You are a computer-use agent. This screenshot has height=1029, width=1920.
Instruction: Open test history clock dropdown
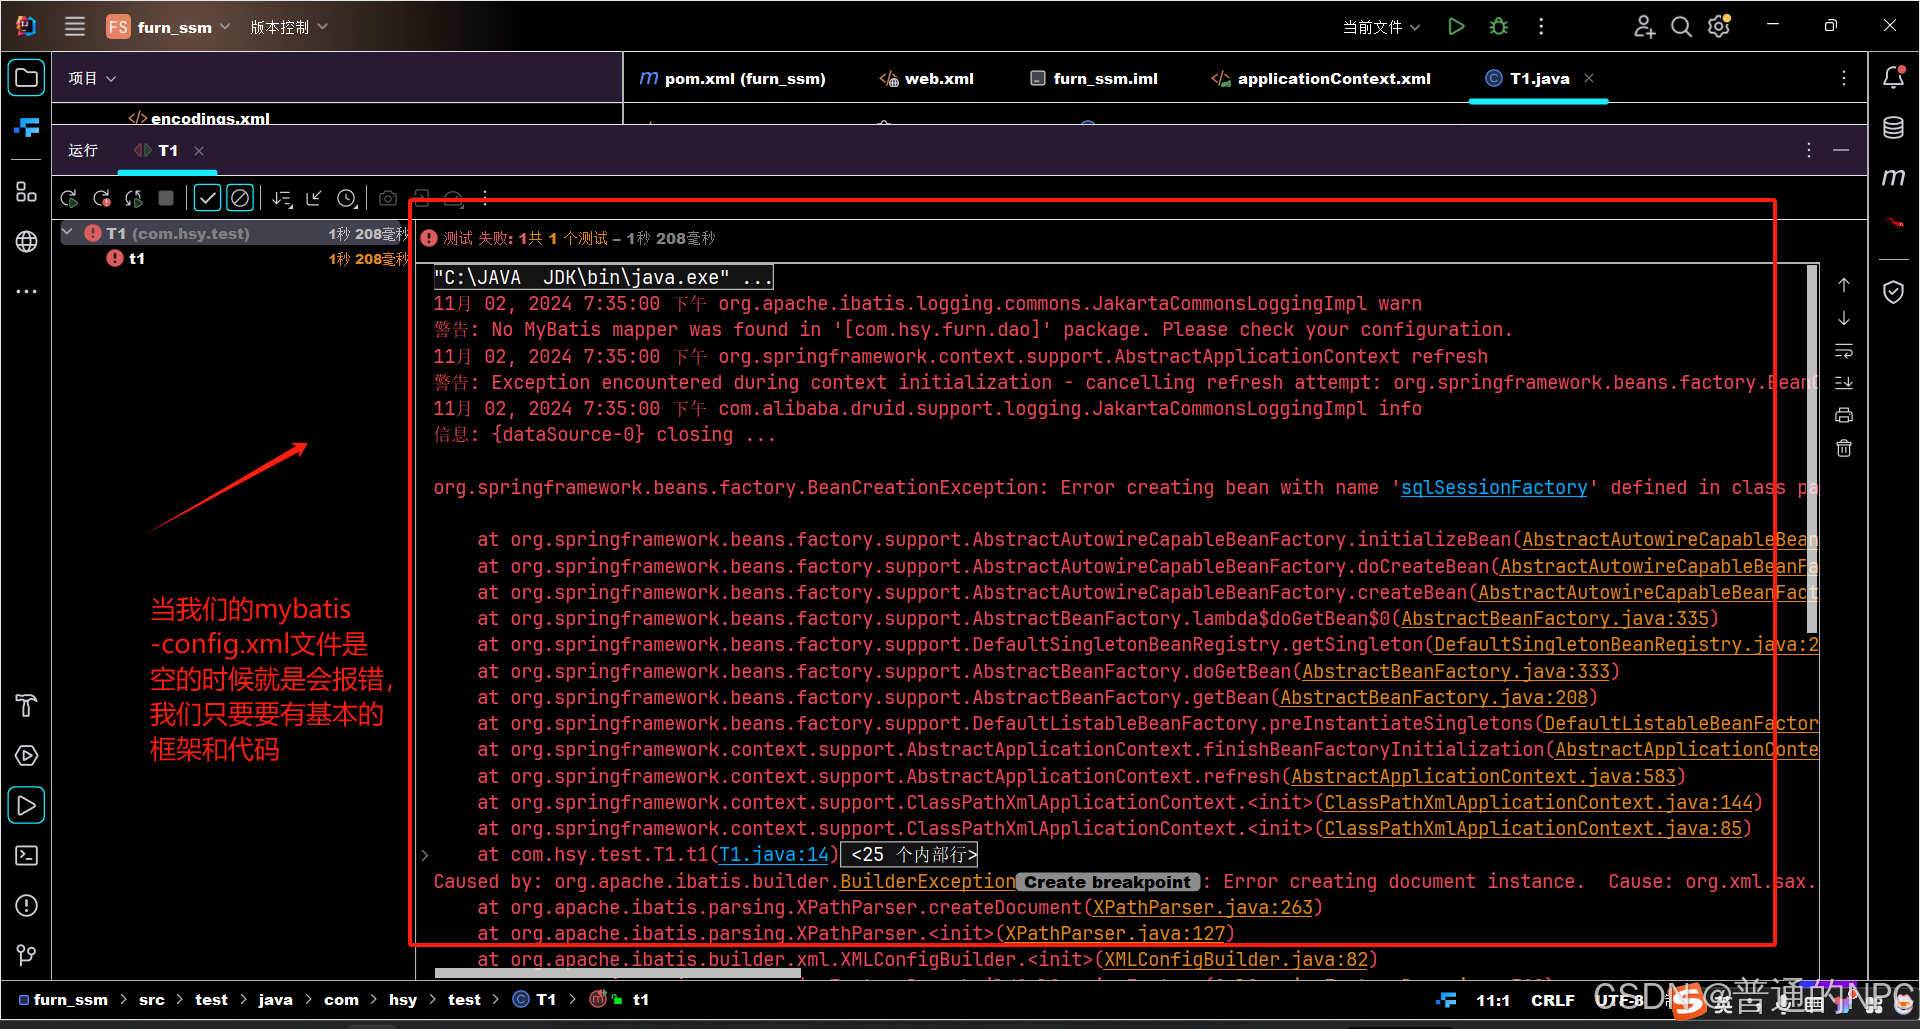pos(347,198)
